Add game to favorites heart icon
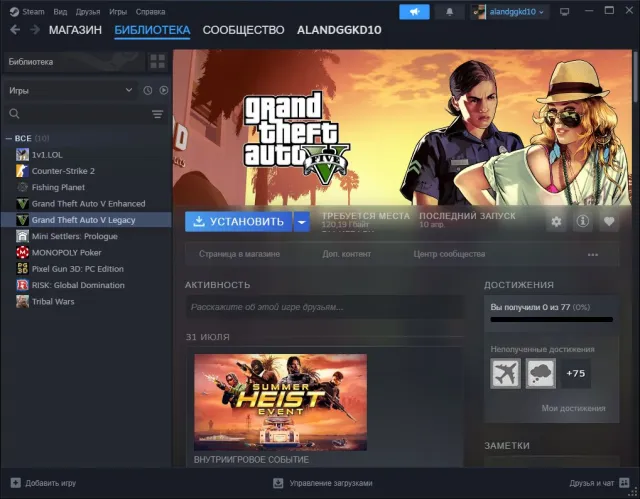This screenshot has height=499, width=640. [x=609, y=222]
